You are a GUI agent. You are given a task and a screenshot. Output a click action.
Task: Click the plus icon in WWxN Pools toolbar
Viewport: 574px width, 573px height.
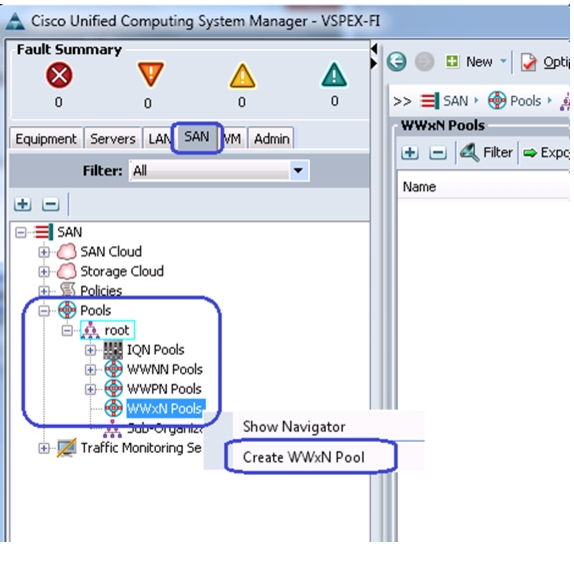[x=410, y=152]
